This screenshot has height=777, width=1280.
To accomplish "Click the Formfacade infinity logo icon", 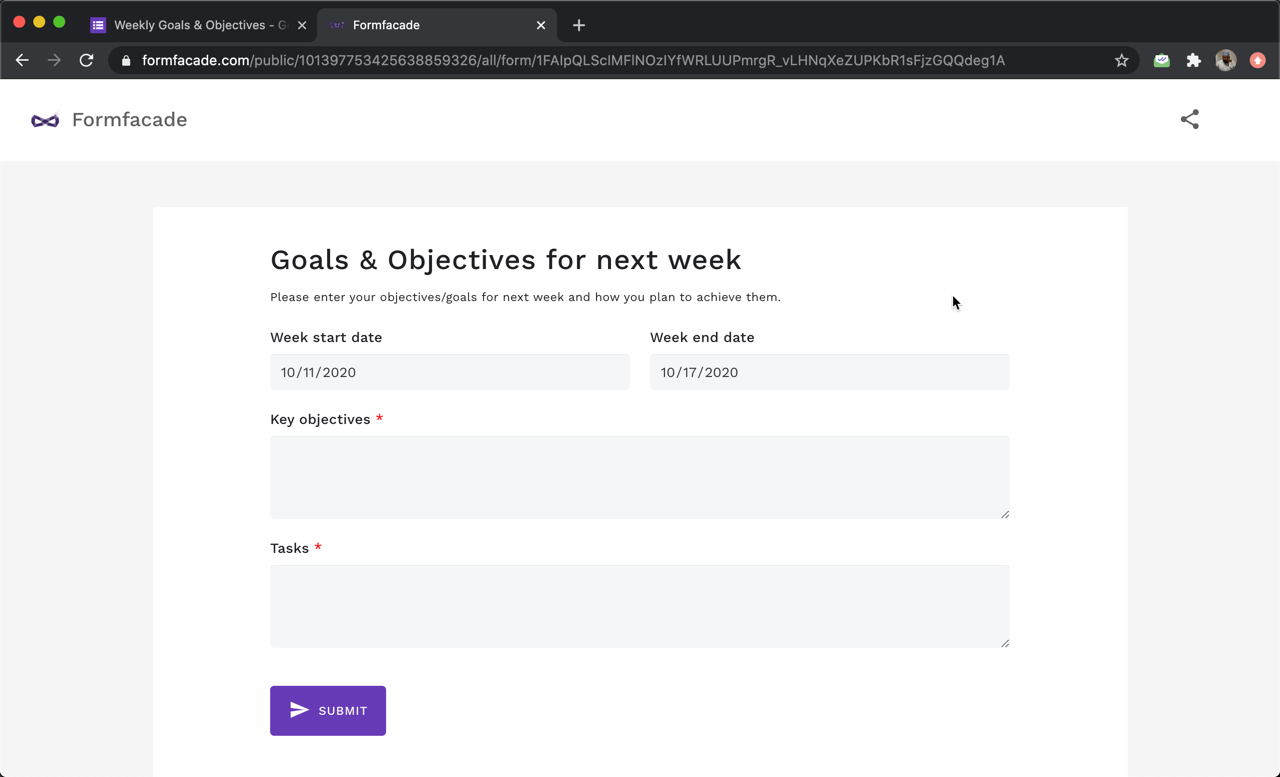I will tap(45, 120).
